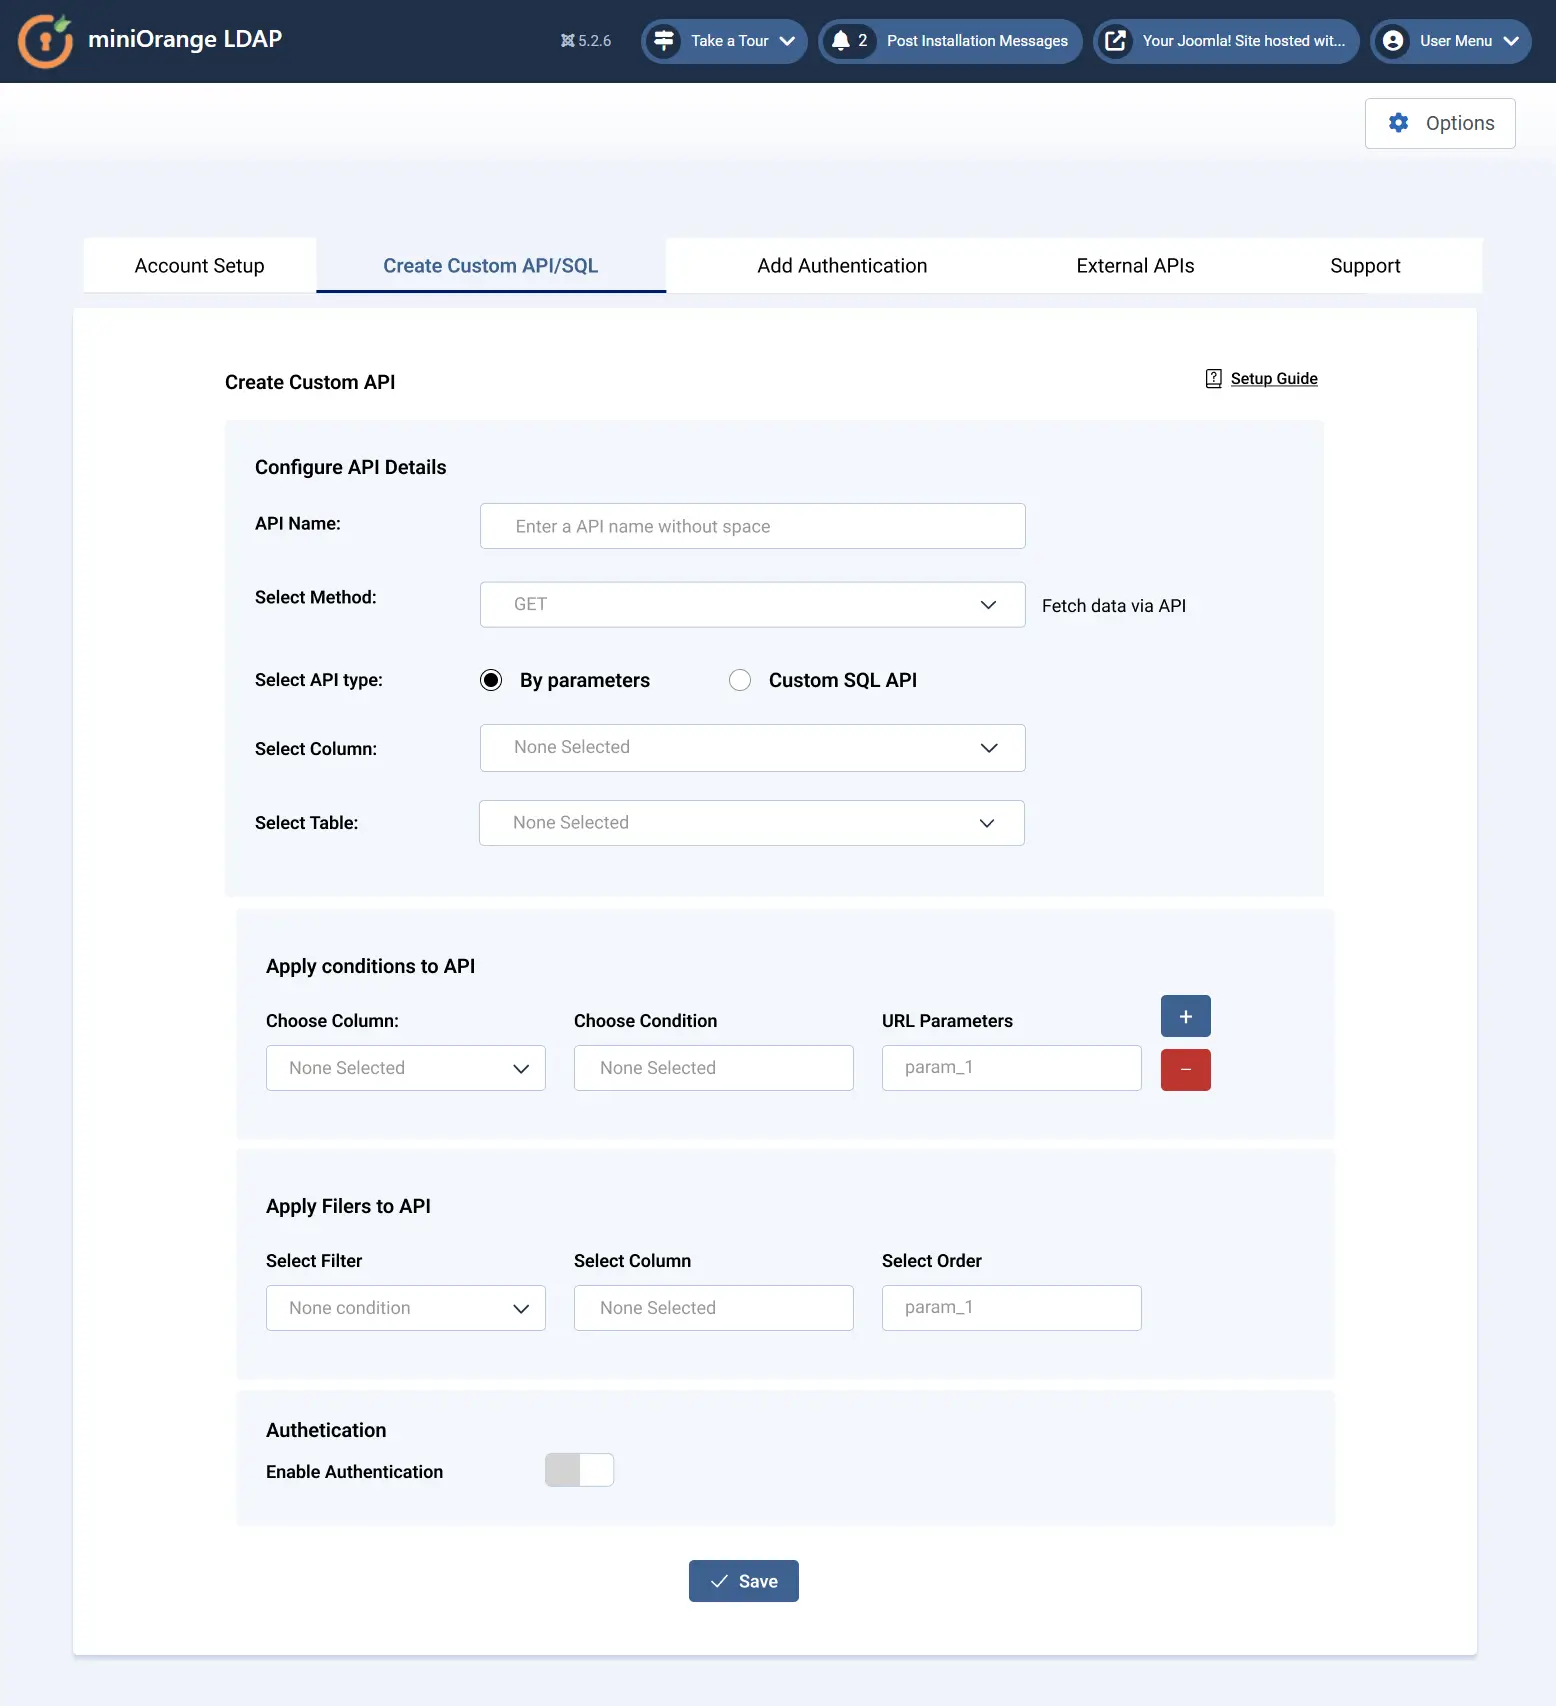
Task: Expand the Select Method GET dropdown
Action: pos(752,605)
